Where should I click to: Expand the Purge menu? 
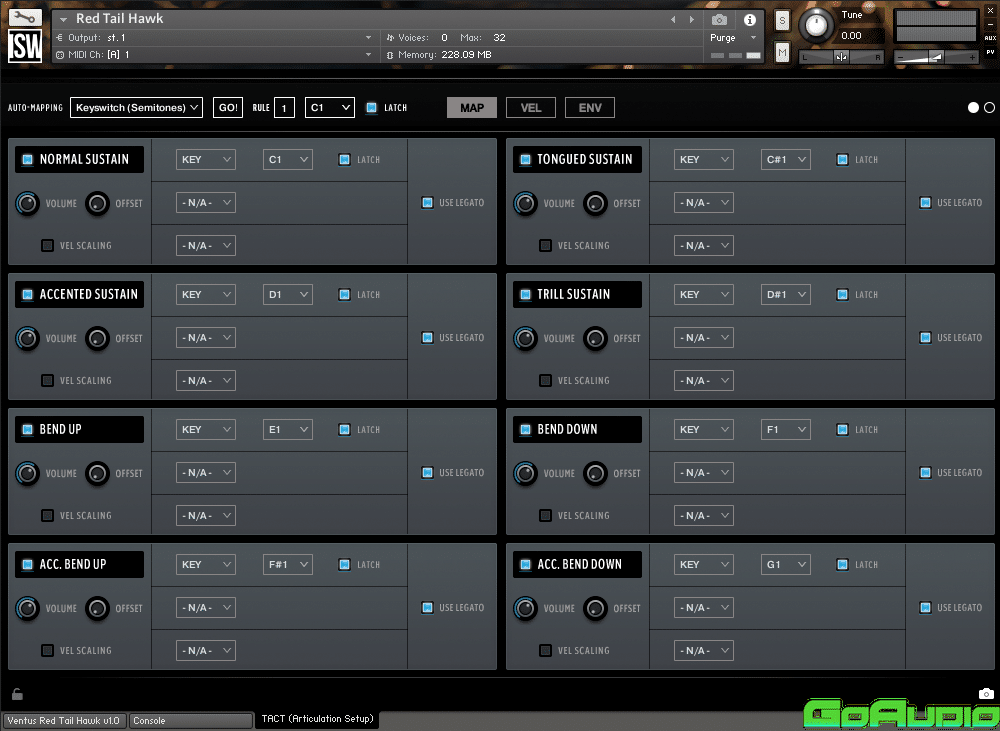click(727, 38)
